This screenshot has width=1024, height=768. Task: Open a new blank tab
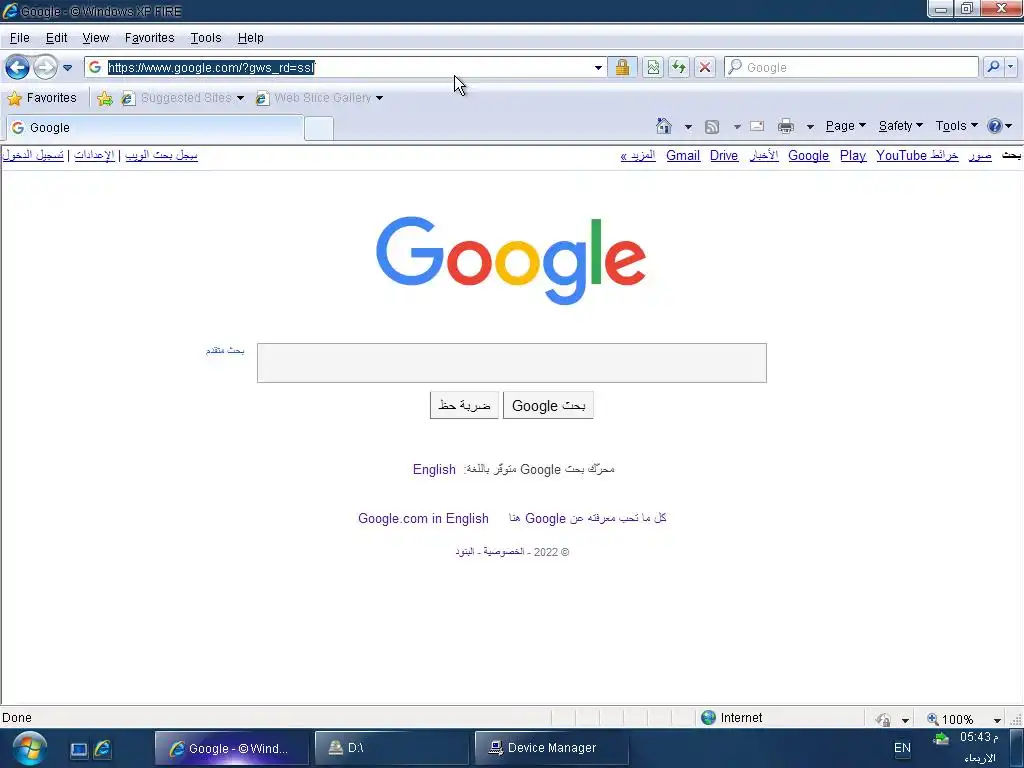pyautogui.click(x=319, y=128)
